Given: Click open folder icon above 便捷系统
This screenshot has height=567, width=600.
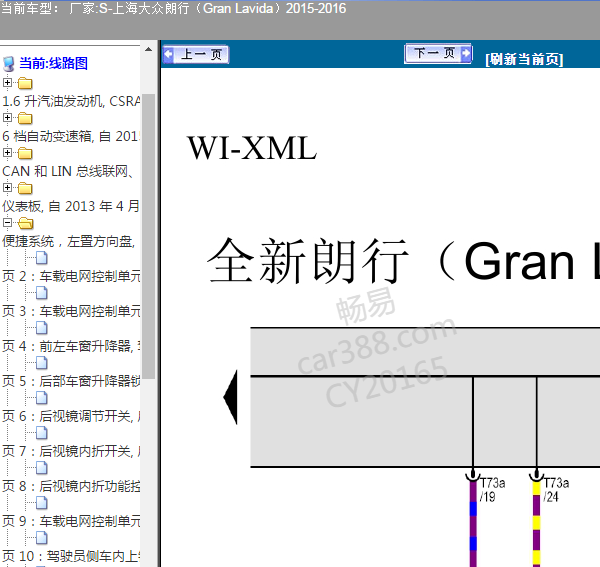Looking at the screenshot, I should click(26, 223).
